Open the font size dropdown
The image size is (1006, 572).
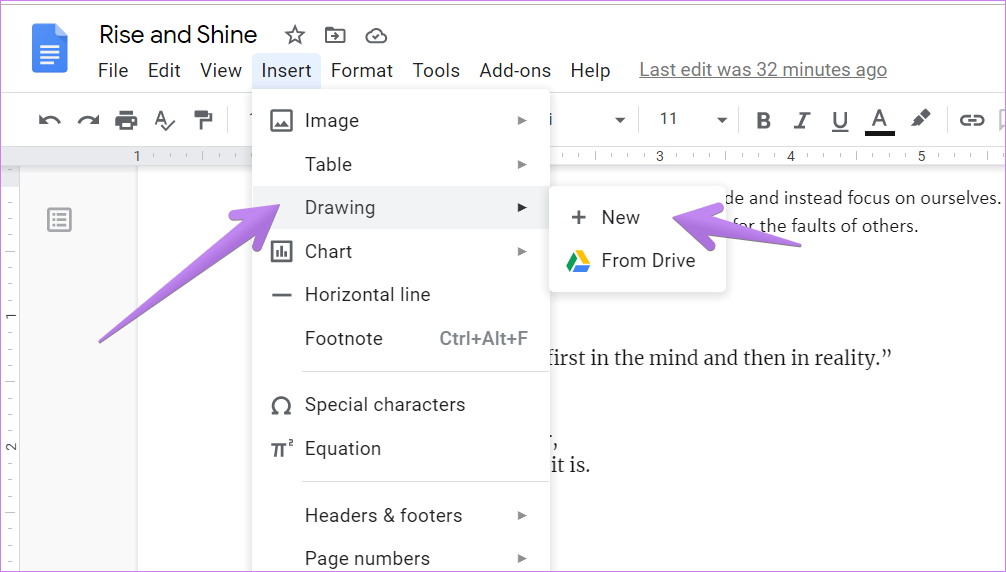click(x=721, y=121)
